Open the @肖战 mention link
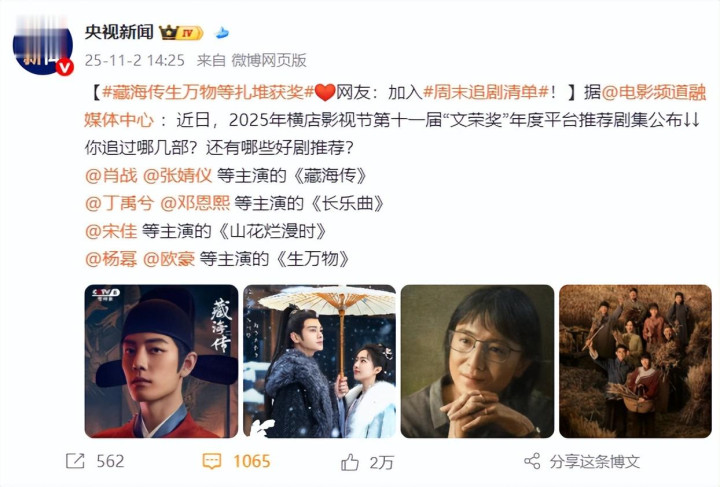Image resolution: width=720 pixels, height=487 pixels. (111, 176)
